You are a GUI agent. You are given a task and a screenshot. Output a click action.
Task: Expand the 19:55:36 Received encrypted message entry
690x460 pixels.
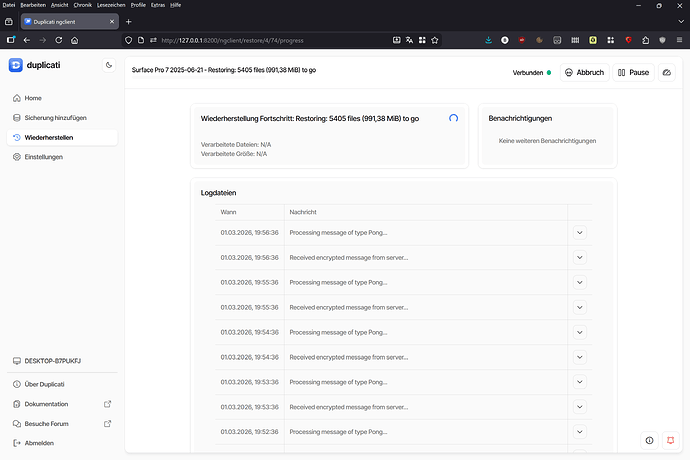579,307
